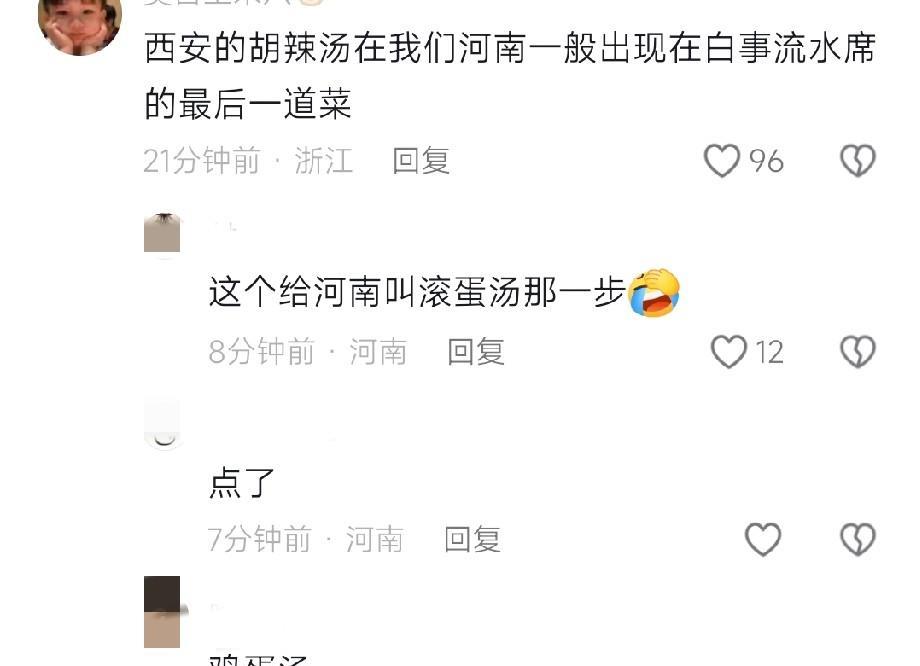920x666 pixels.
Task: Open the top commenter's child-photo avatar
Action: tap(80, 25)
